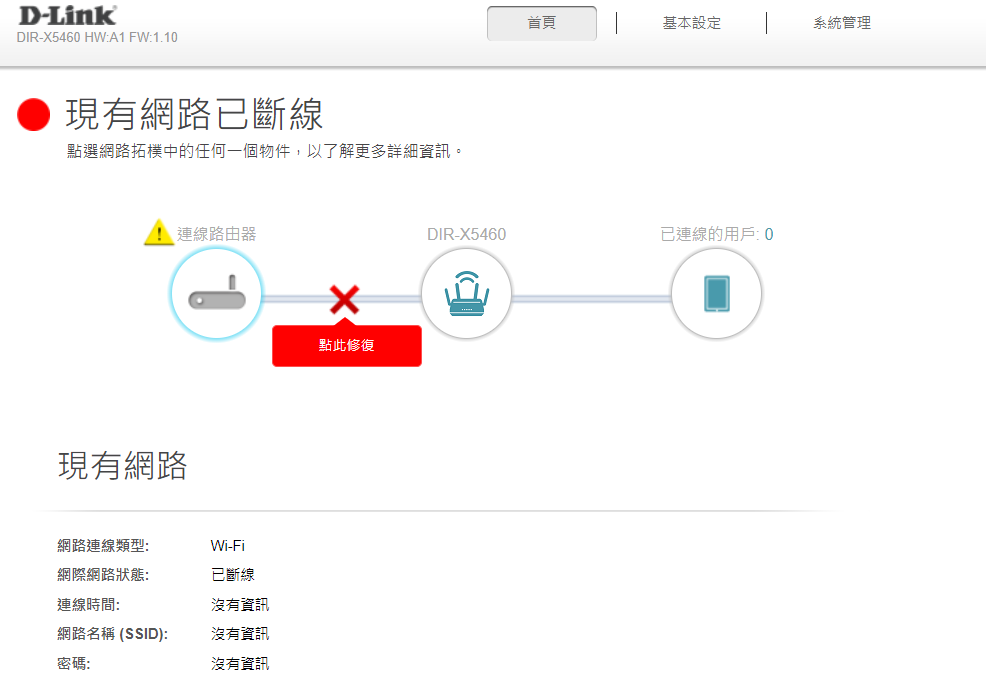This screenshot has height=680, width=986.
Task: Click the D-Link logo
Action: [67, 16]
